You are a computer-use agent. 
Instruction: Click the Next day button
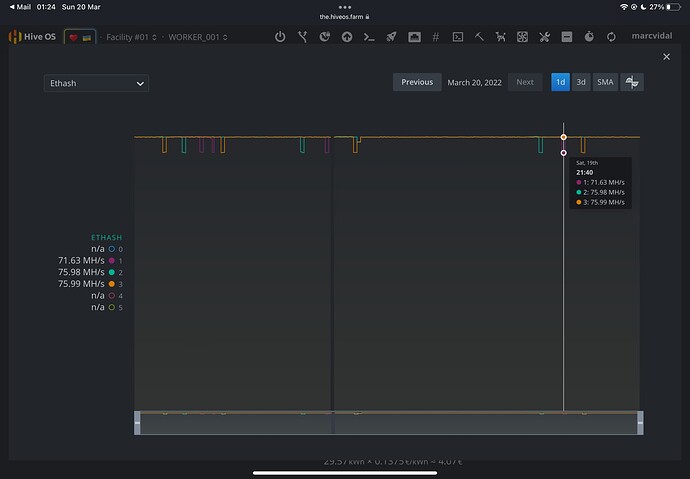point(525,82)
